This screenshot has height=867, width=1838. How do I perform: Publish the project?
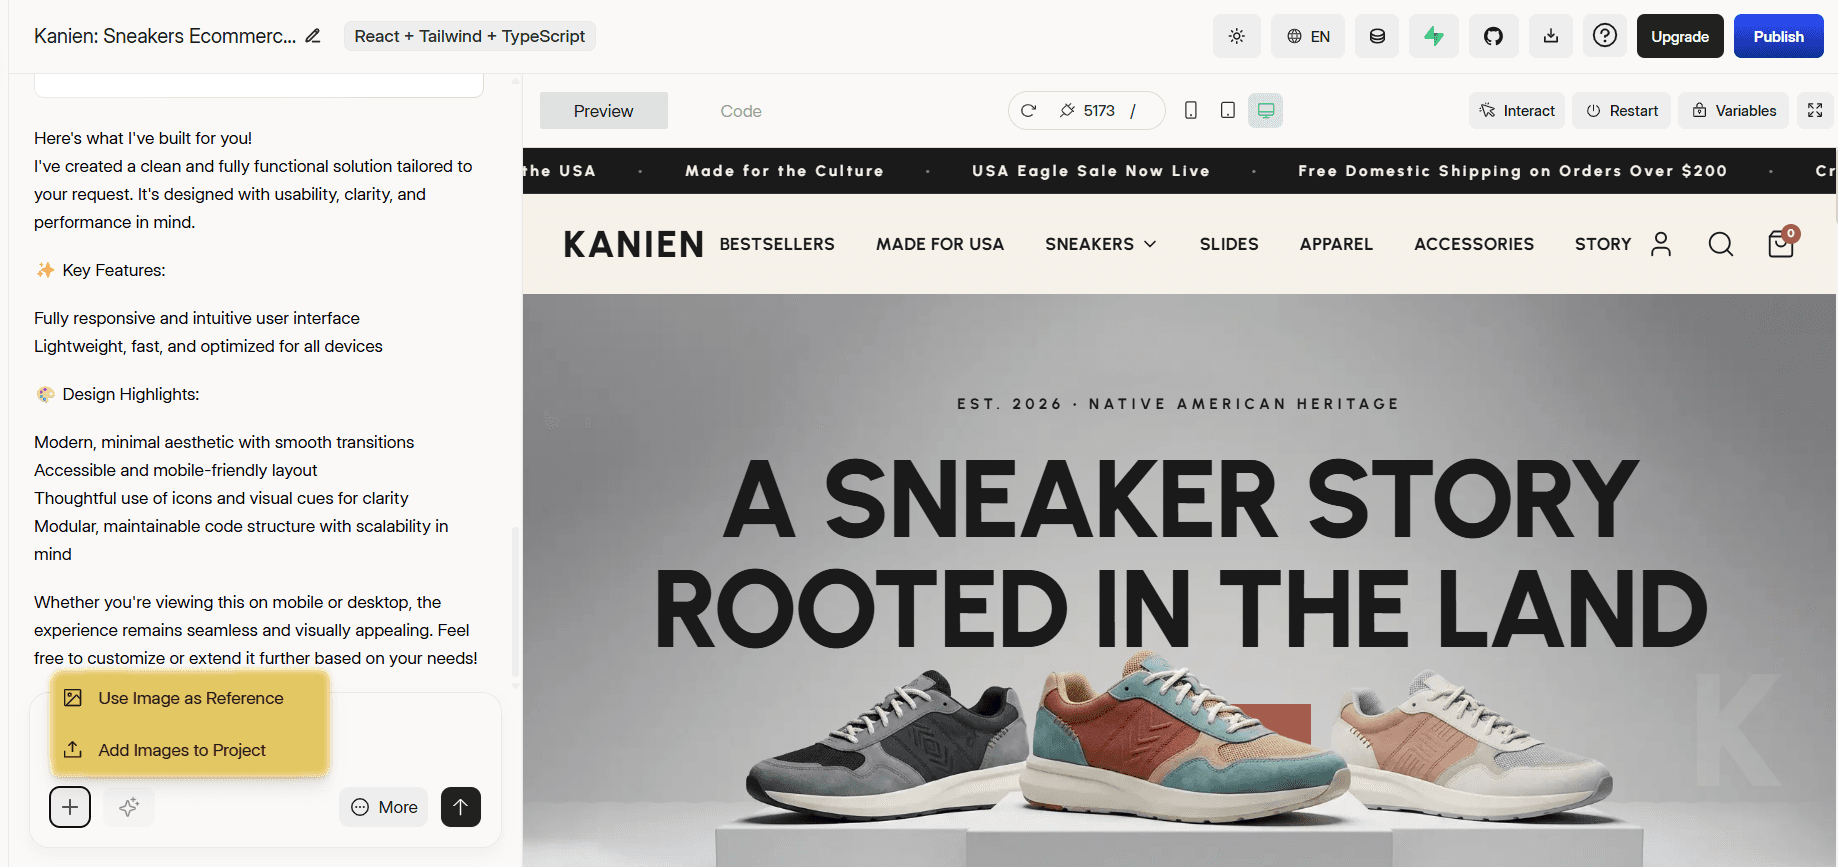(1778, 36)
